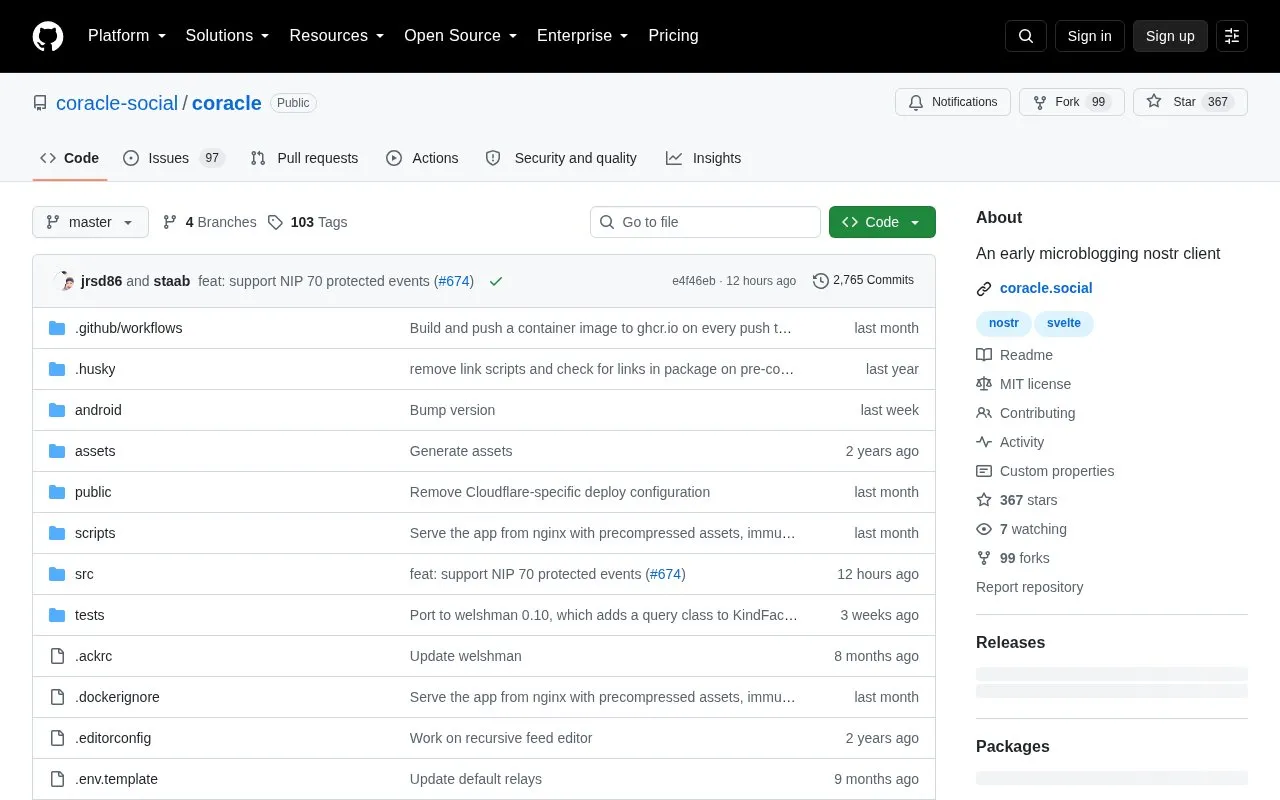
Task: Open the scripts folder name
Action: point(95,533)
